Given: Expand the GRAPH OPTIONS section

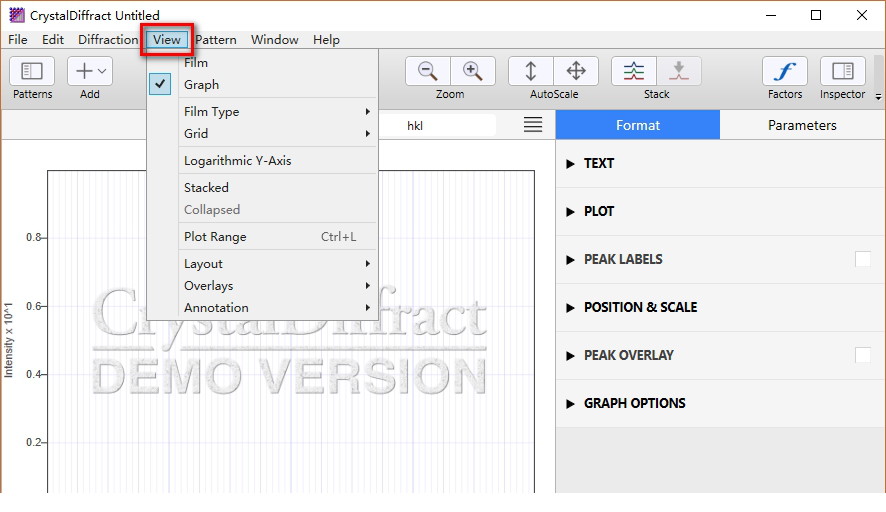Looking at the screenshot, I should (570, 404).
